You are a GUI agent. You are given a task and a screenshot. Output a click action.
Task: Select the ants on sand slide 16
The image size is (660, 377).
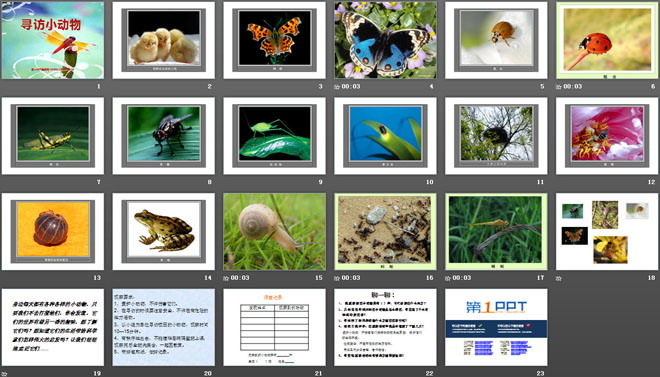pyautogui.click(x=386, y=231)
